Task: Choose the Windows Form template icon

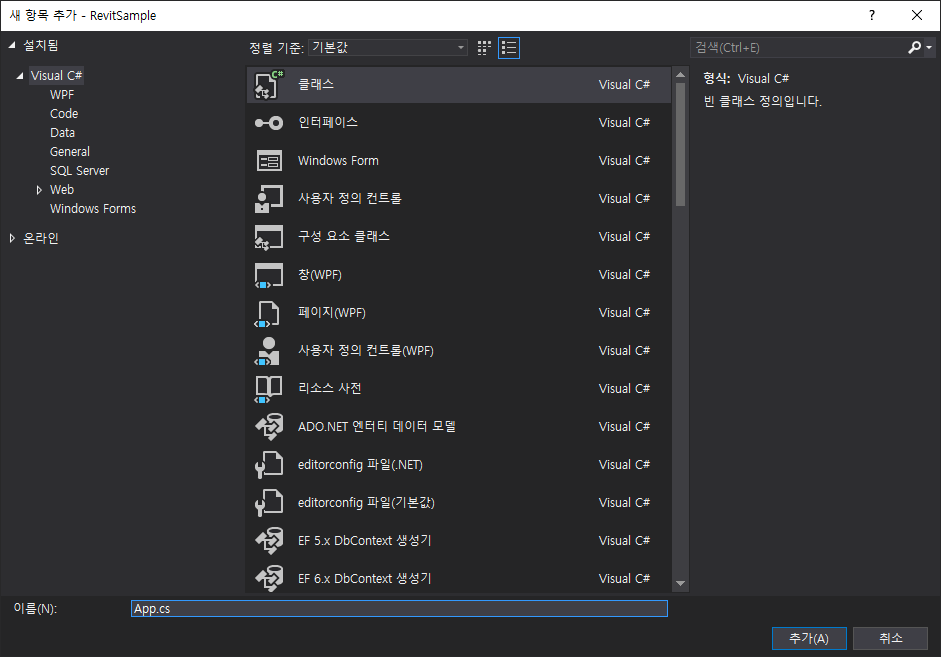Action: tap(269, 161)
